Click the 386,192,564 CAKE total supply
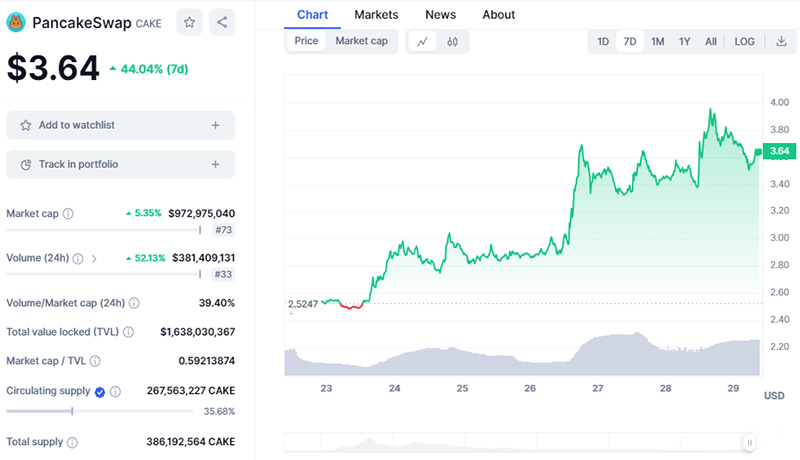The image size is (800, 460). (x=191, y=442)
